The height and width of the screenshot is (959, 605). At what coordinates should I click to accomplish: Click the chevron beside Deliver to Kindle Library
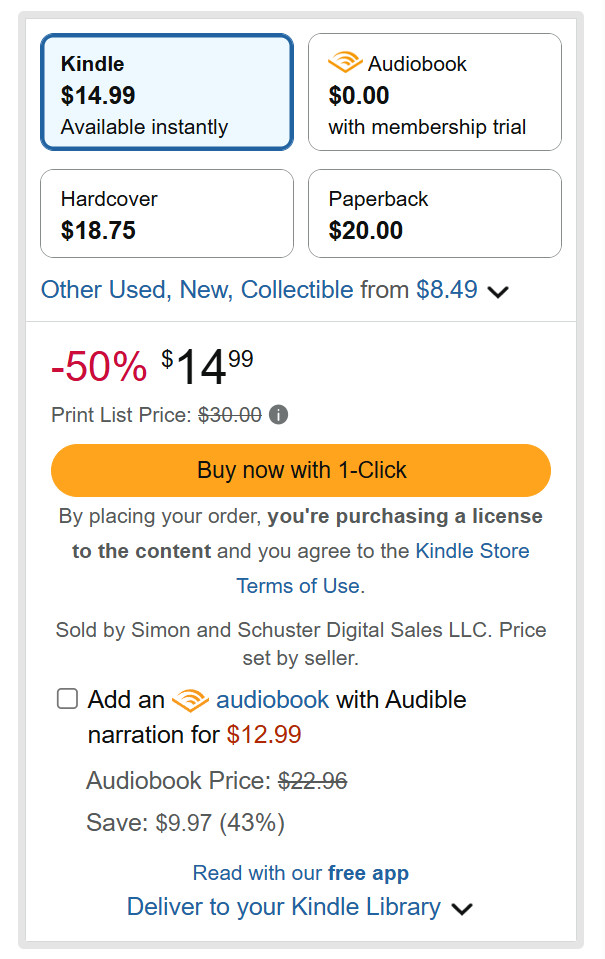pos(461,909)
